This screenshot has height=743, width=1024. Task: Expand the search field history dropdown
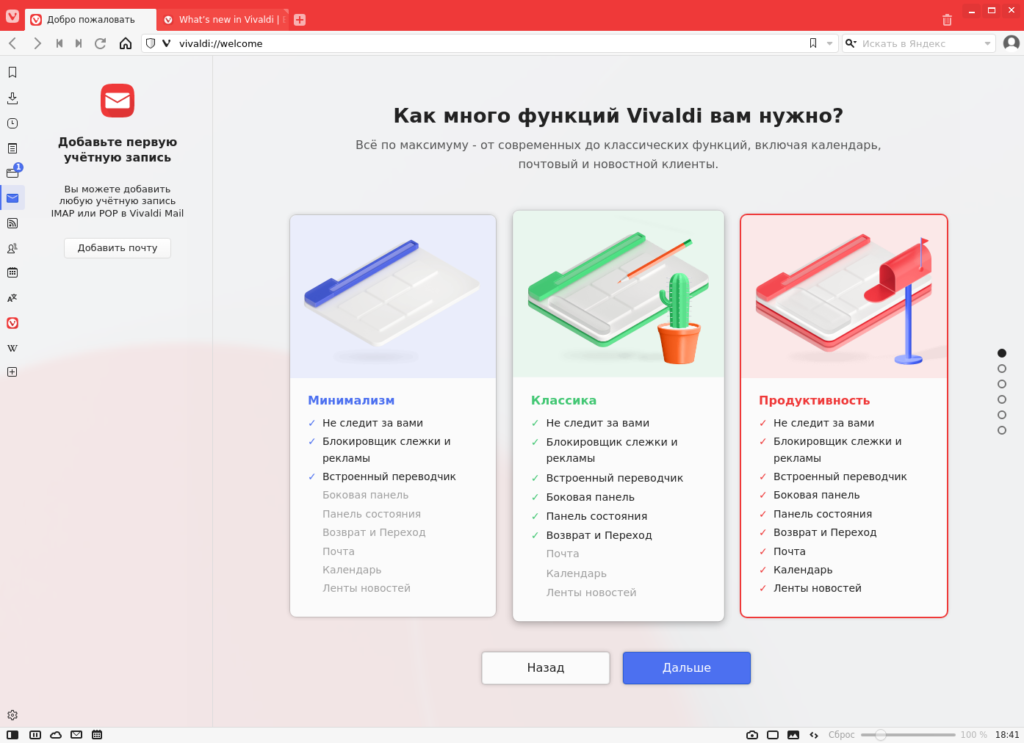coord(987,43)
